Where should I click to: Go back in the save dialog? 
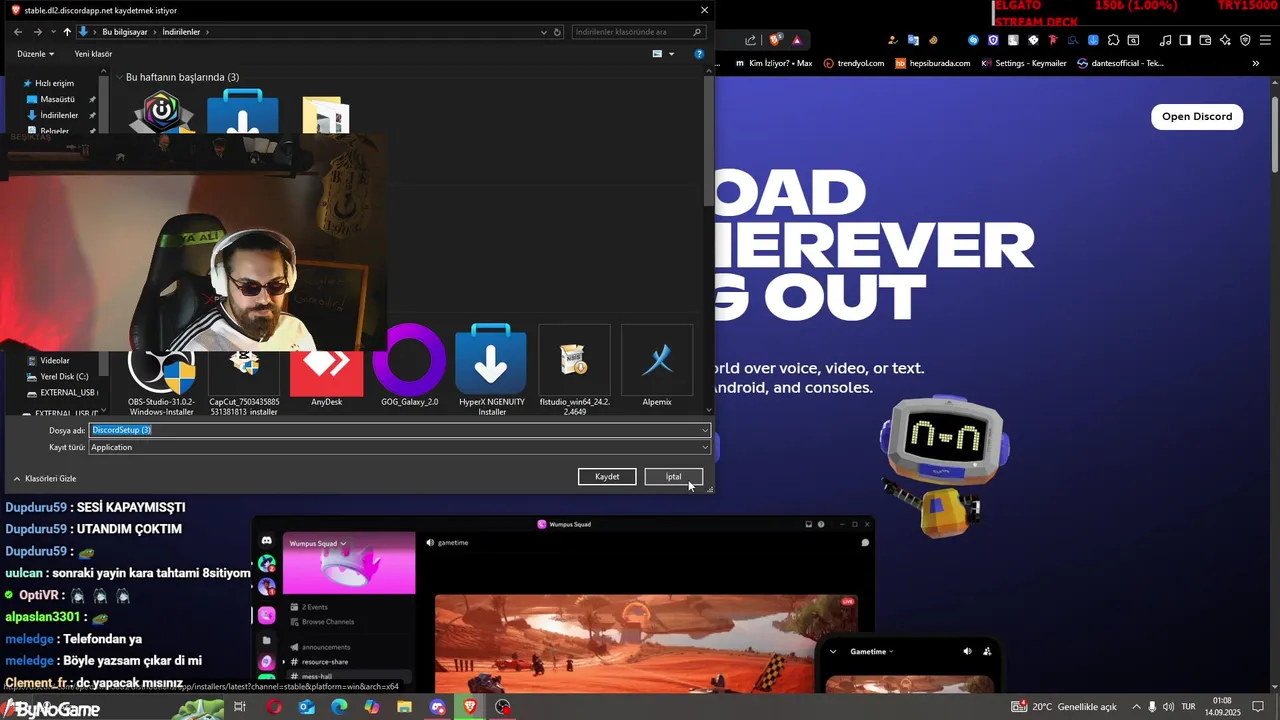click(18, 32)
